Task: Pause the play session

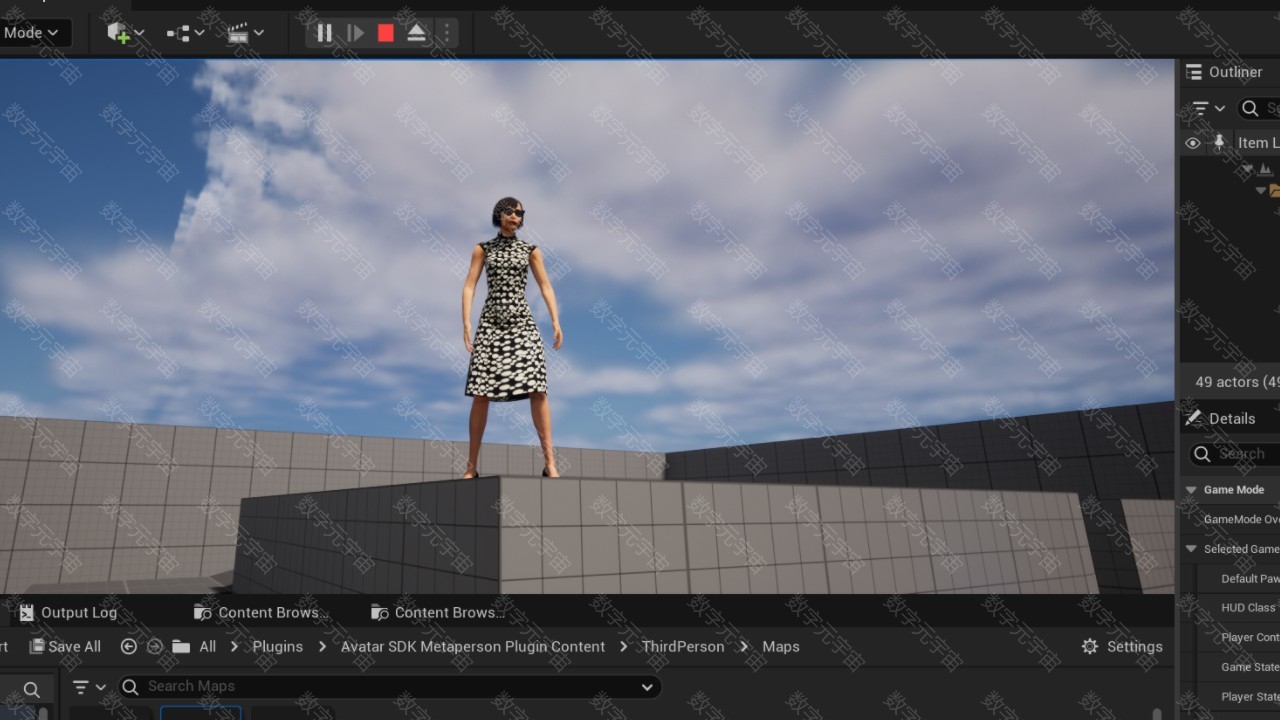Action: [324, 33]
